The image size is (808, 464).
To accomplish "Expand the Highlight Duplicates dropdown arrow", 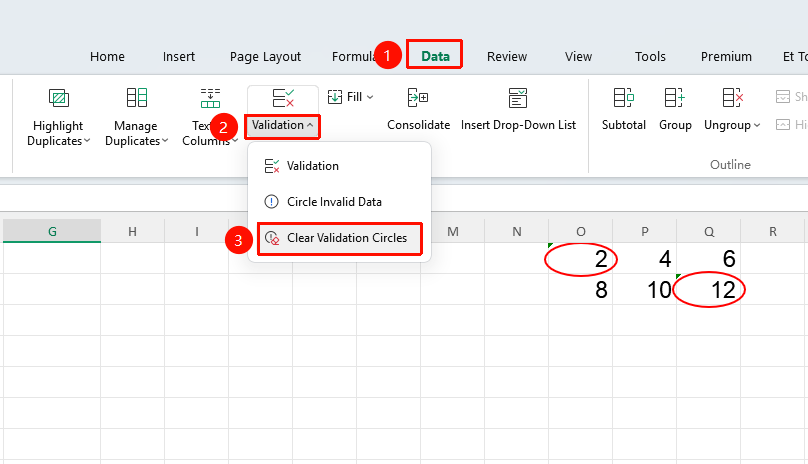I will 87,141.
